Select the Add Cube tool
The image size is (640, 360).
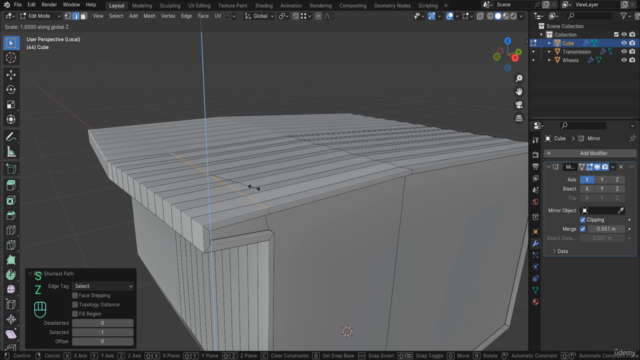coord(11,169)
